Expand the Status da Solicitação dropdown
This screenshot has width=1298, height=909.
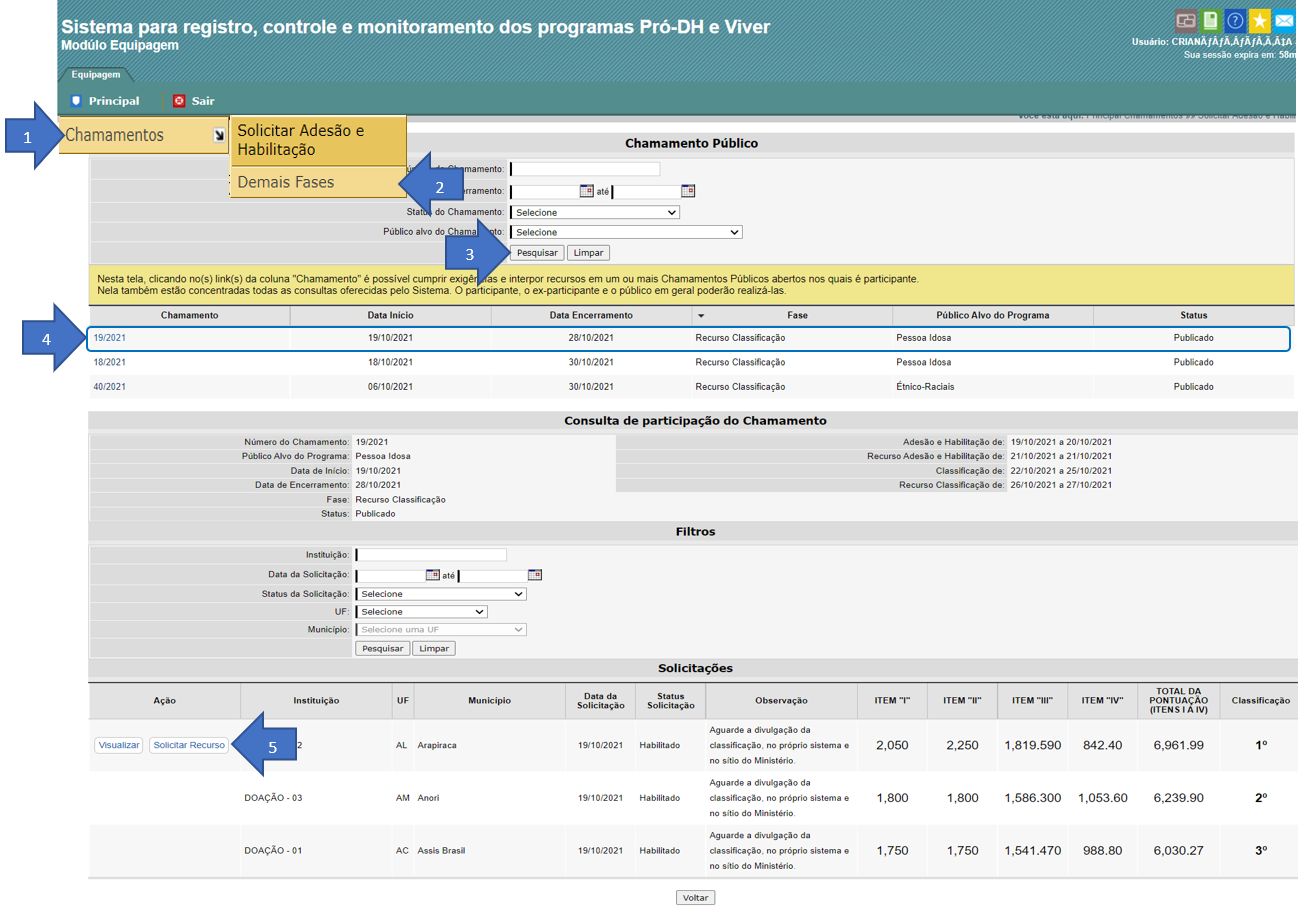pyautogui.click(x=441, y=594)
